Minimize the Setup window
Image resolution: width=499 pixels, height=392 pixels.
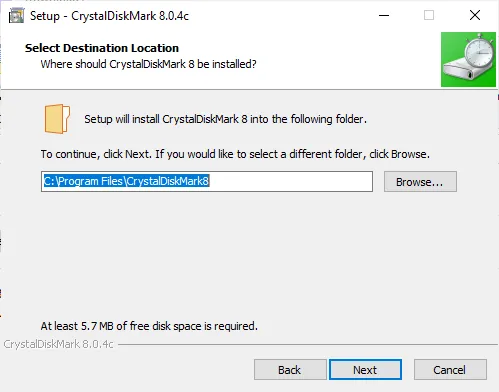384,15
